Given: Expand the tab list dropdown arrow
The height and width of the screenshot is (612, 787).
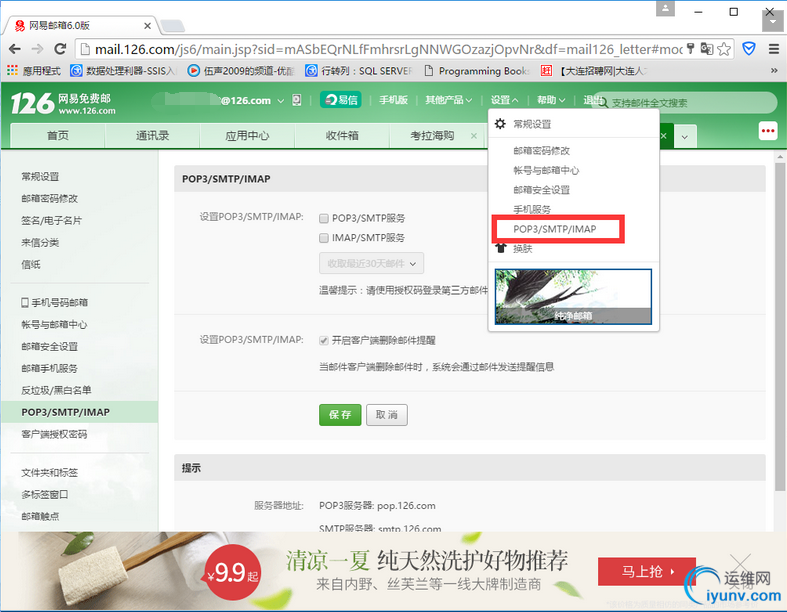Looking at the screenshot, I should 685,137.
